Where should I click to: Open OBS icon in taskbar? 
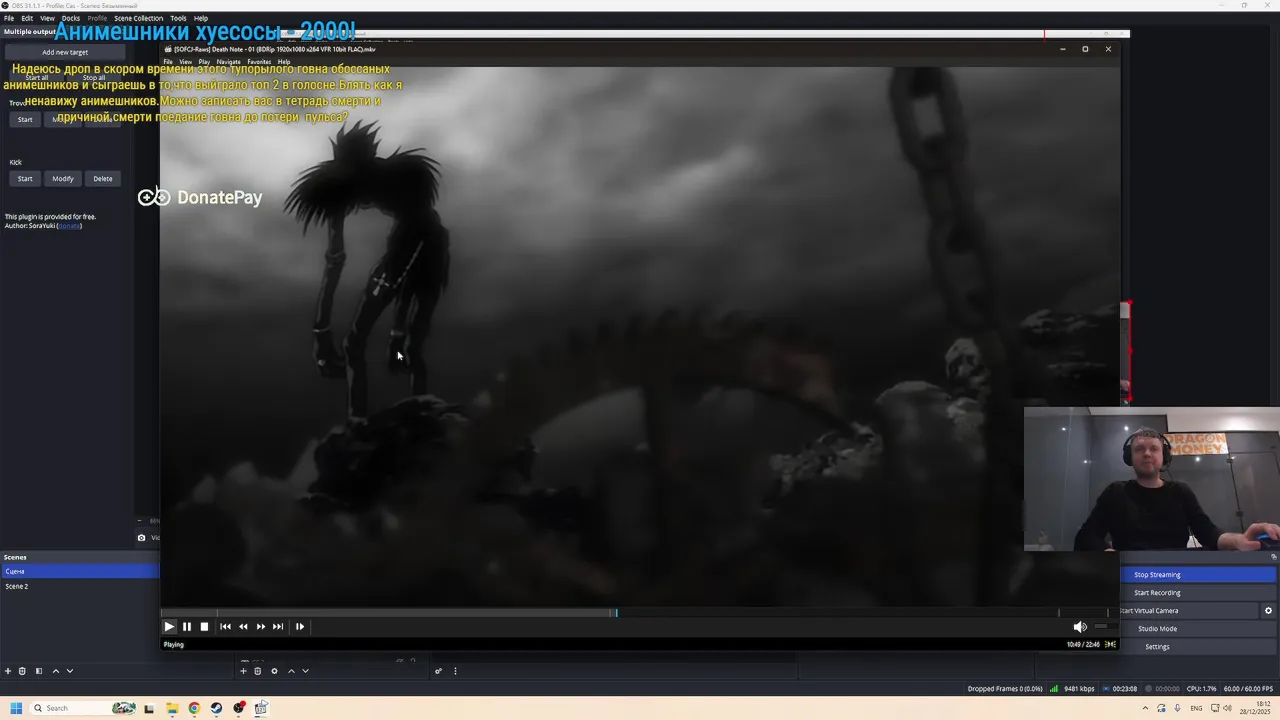[x=239, y=708]
